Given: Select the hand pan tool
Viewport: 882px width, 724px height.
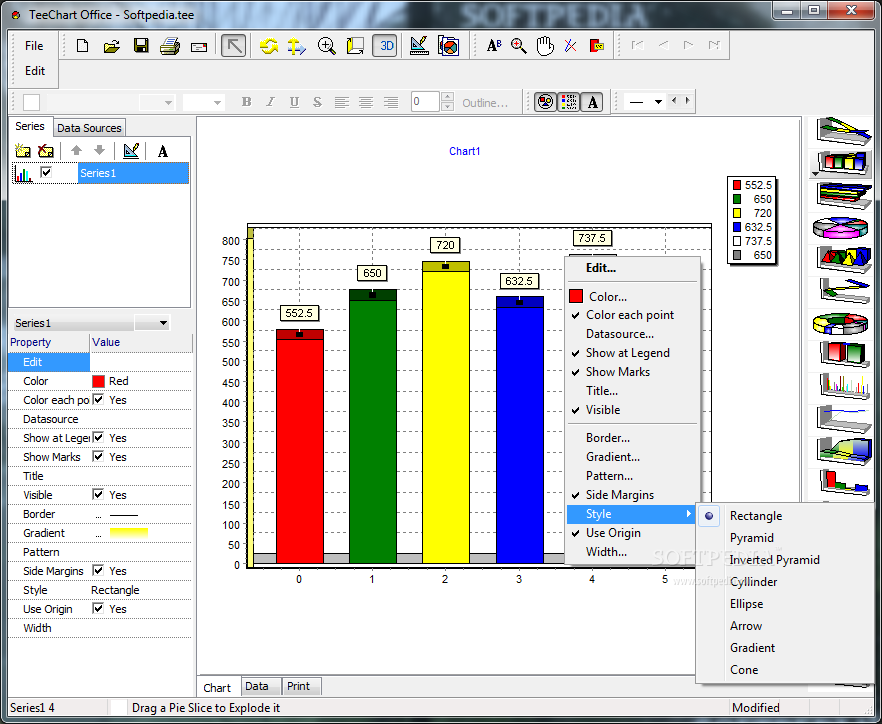Looking at the screenshot, I should [x=544, y=46].
